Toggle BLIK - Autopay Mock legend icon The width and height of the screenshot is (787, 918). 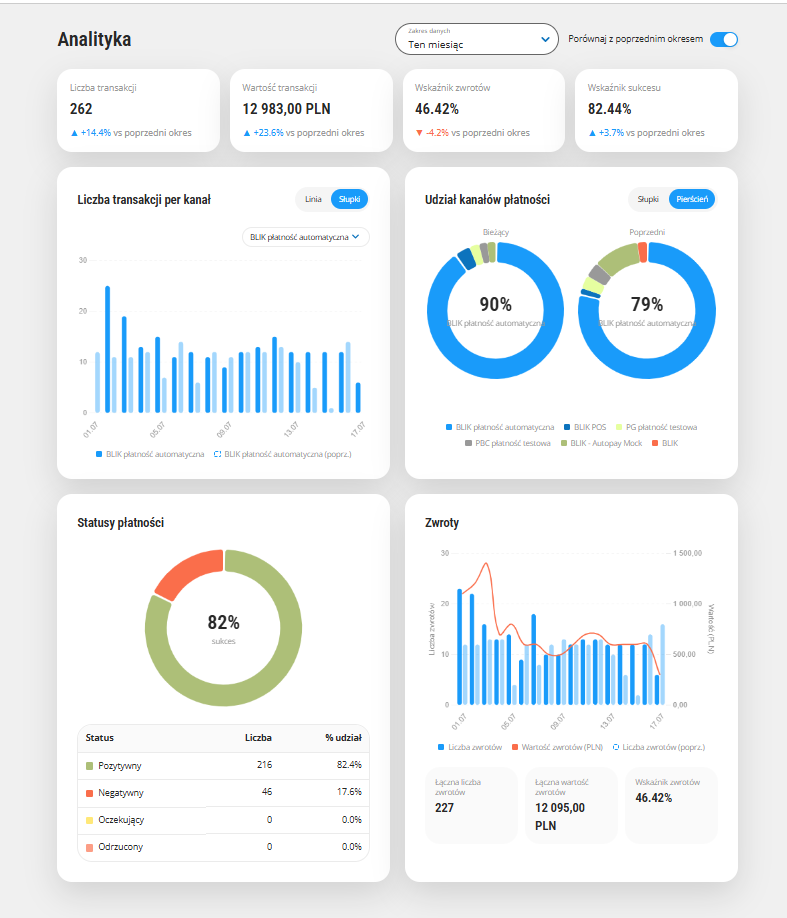[x=564, y=443]
